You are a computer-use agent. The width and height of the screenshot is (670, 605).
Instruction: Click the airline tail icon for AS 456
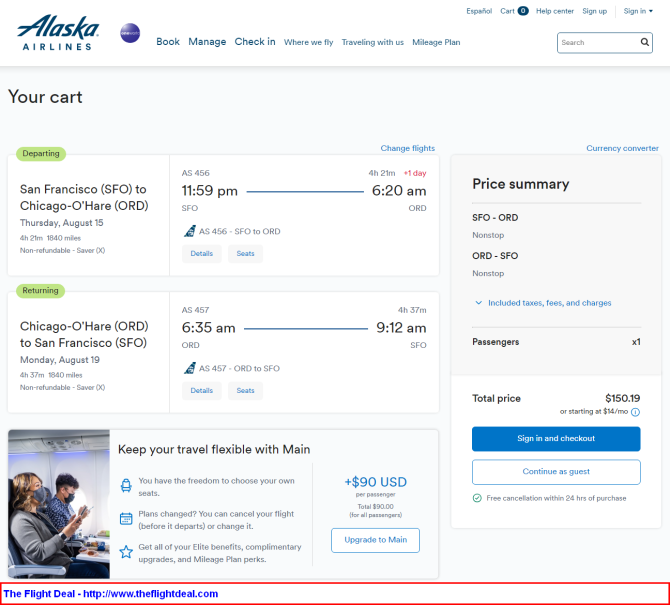pyautogui.click(x=190, y=231)
